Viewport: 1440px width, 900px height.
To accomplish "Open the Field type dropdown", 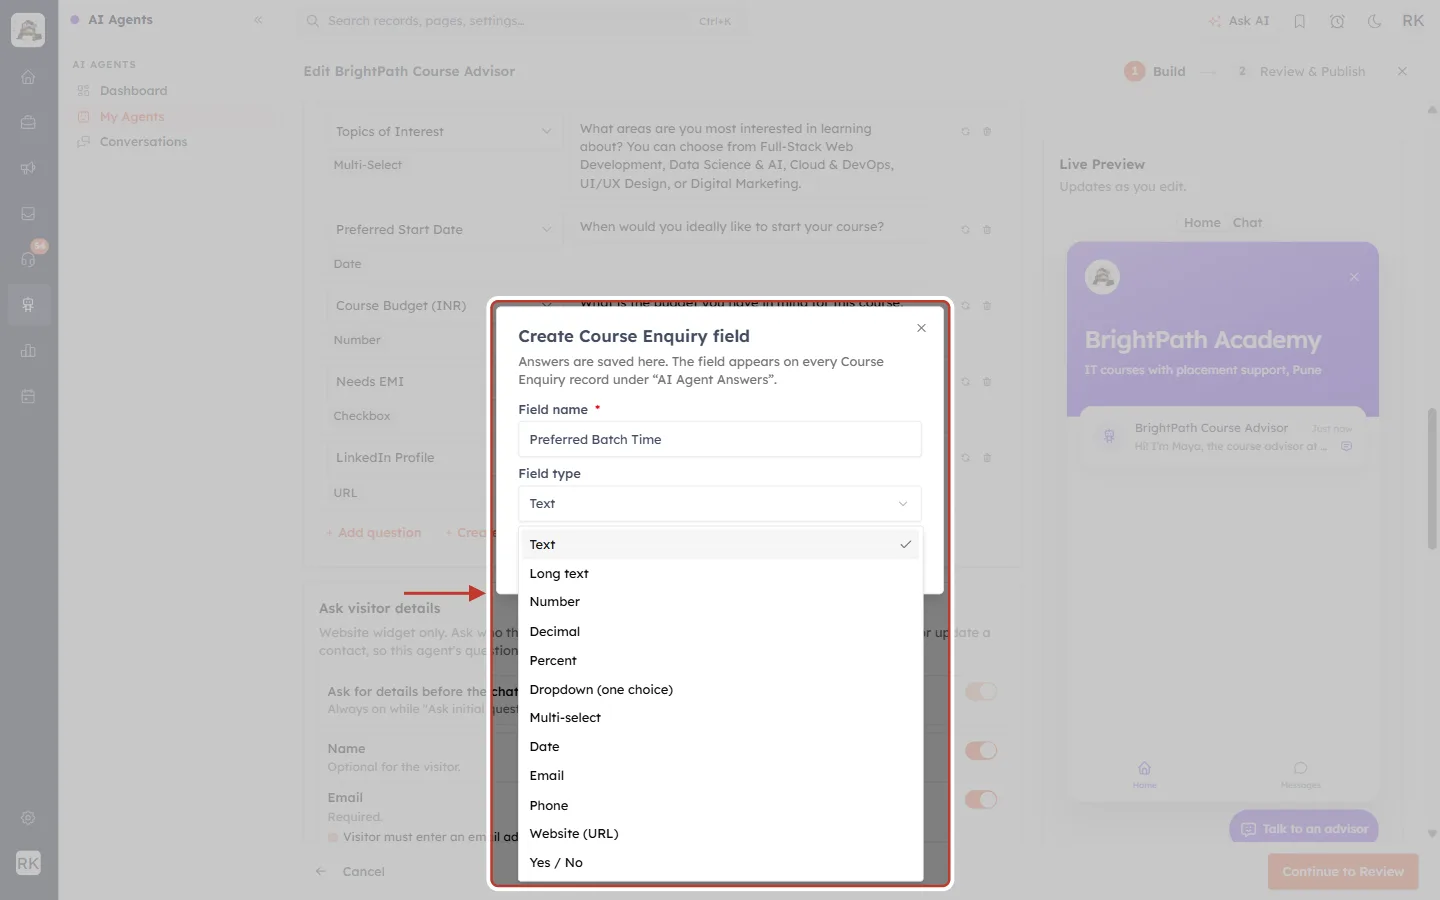I will pyautogui.click(x=720, y=504).
